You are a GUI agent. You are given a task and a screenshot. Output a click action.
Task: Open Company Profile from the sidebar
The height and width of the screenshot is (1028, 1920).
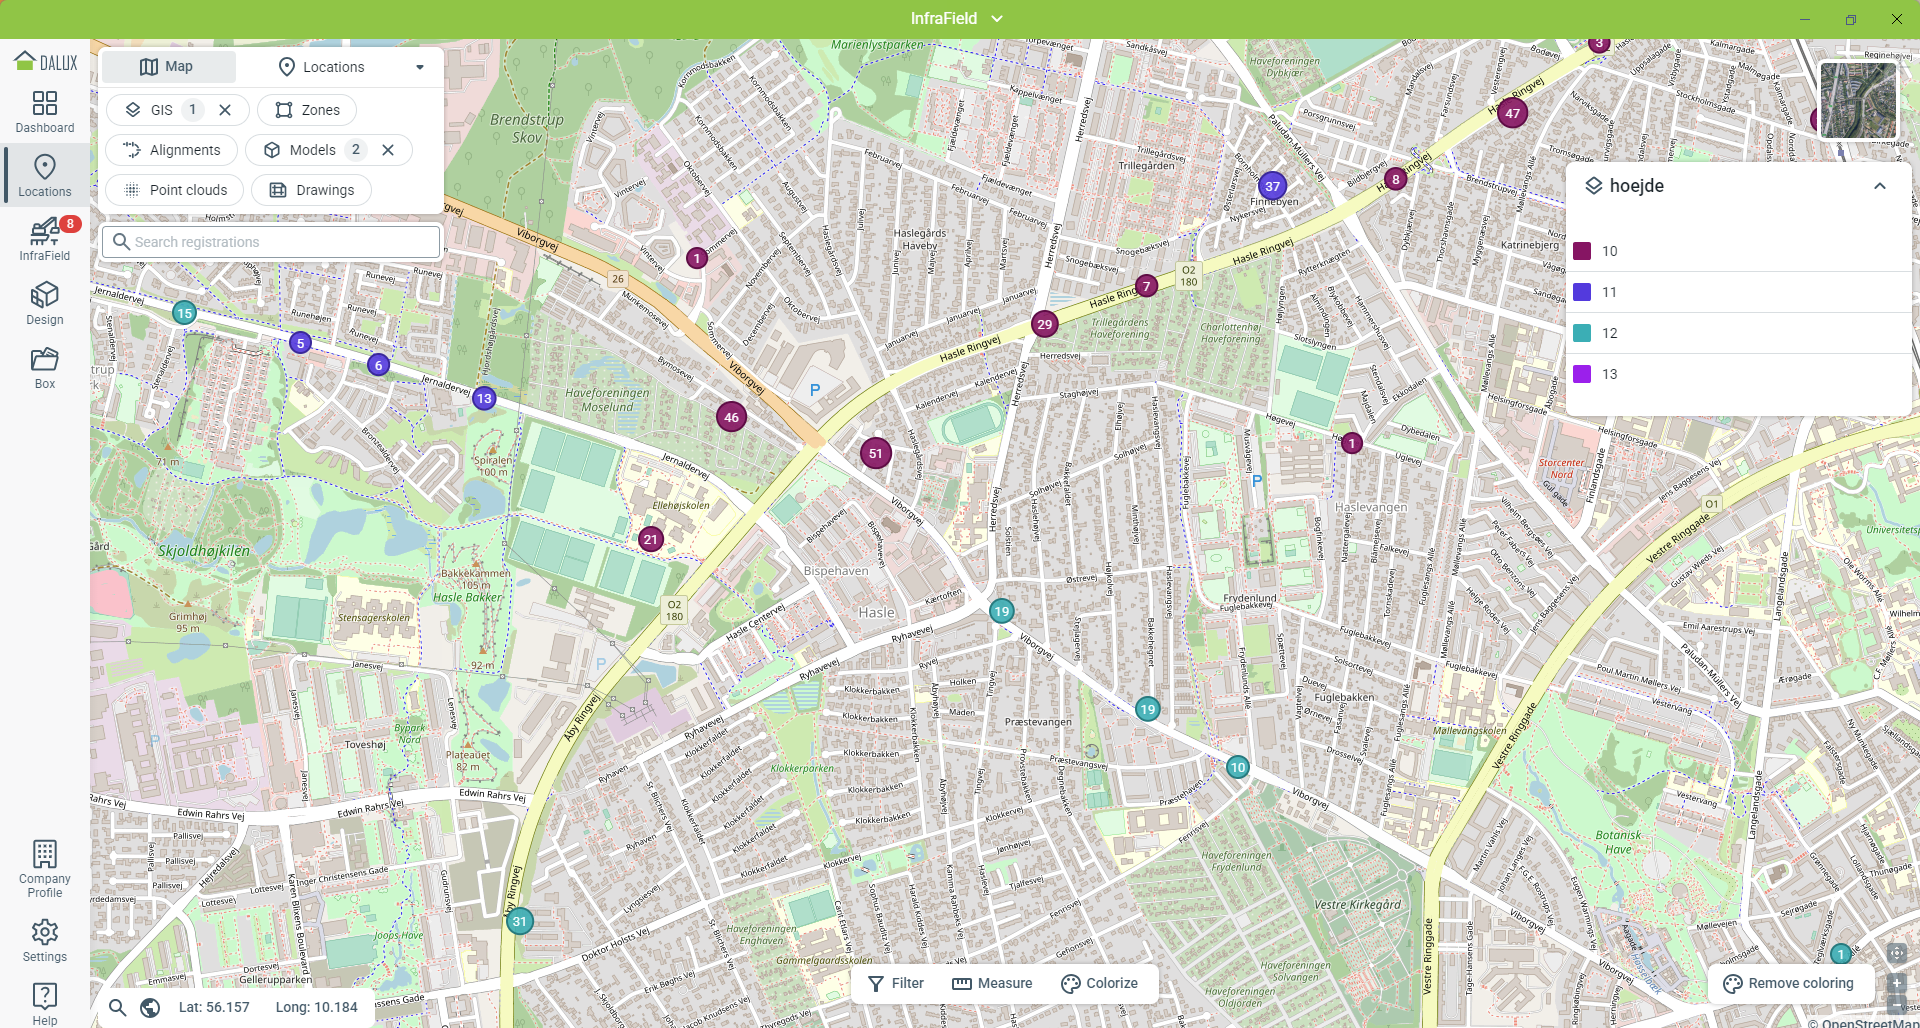click(x=45, y=868)
